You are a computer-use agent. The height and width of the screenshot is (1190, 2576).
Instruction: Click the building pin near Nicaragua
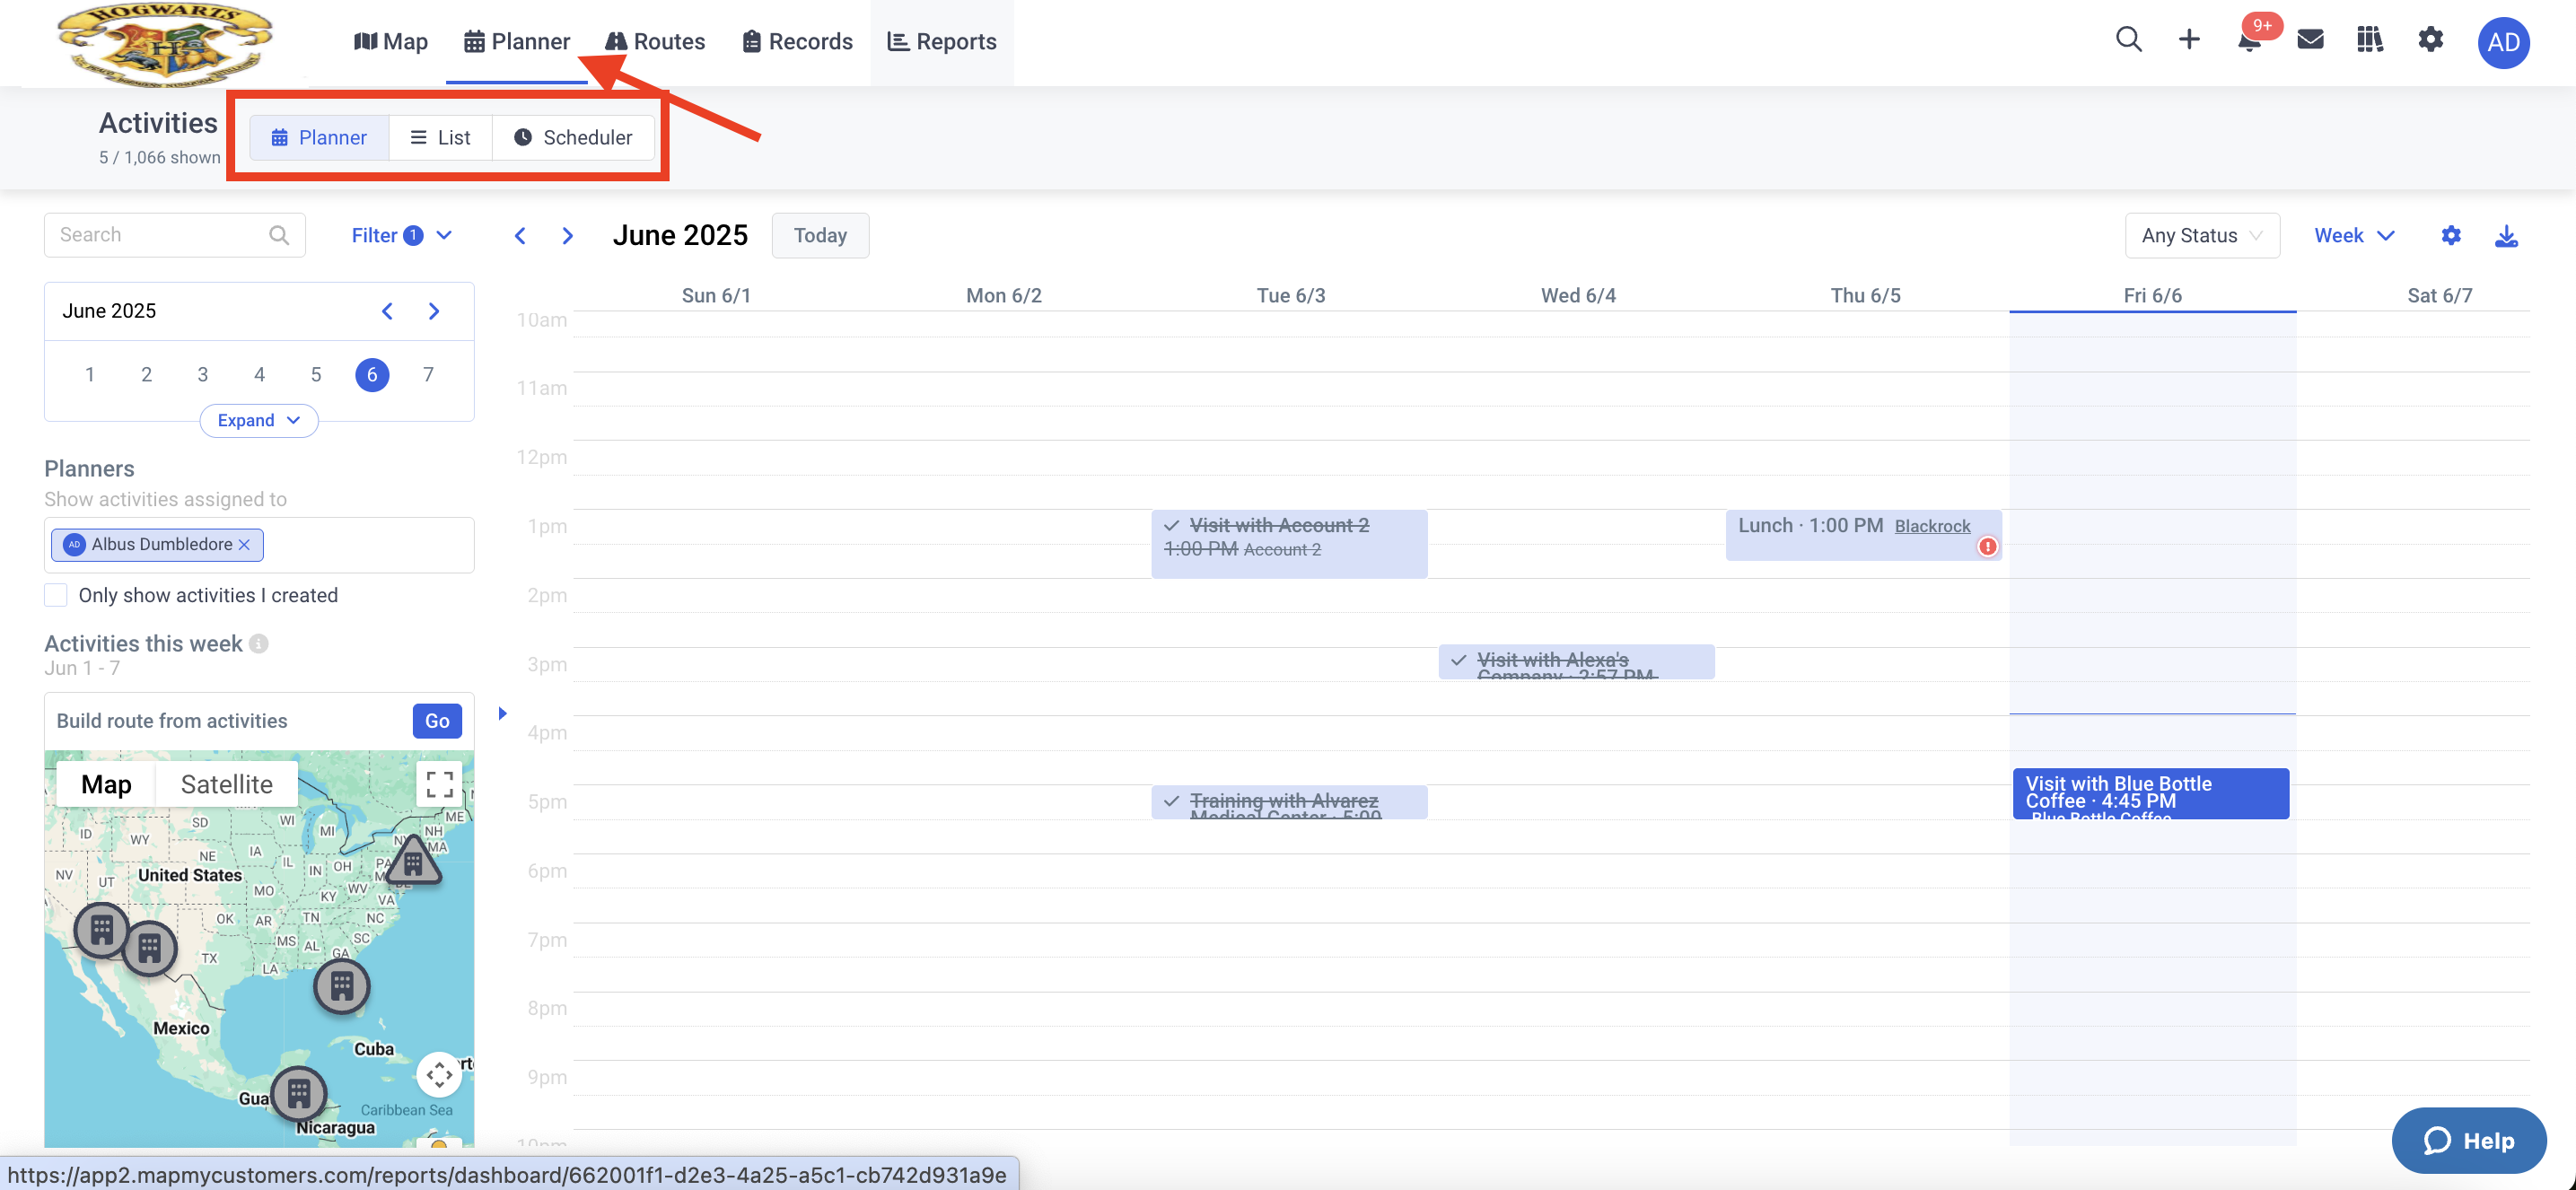pos(299,1094)
